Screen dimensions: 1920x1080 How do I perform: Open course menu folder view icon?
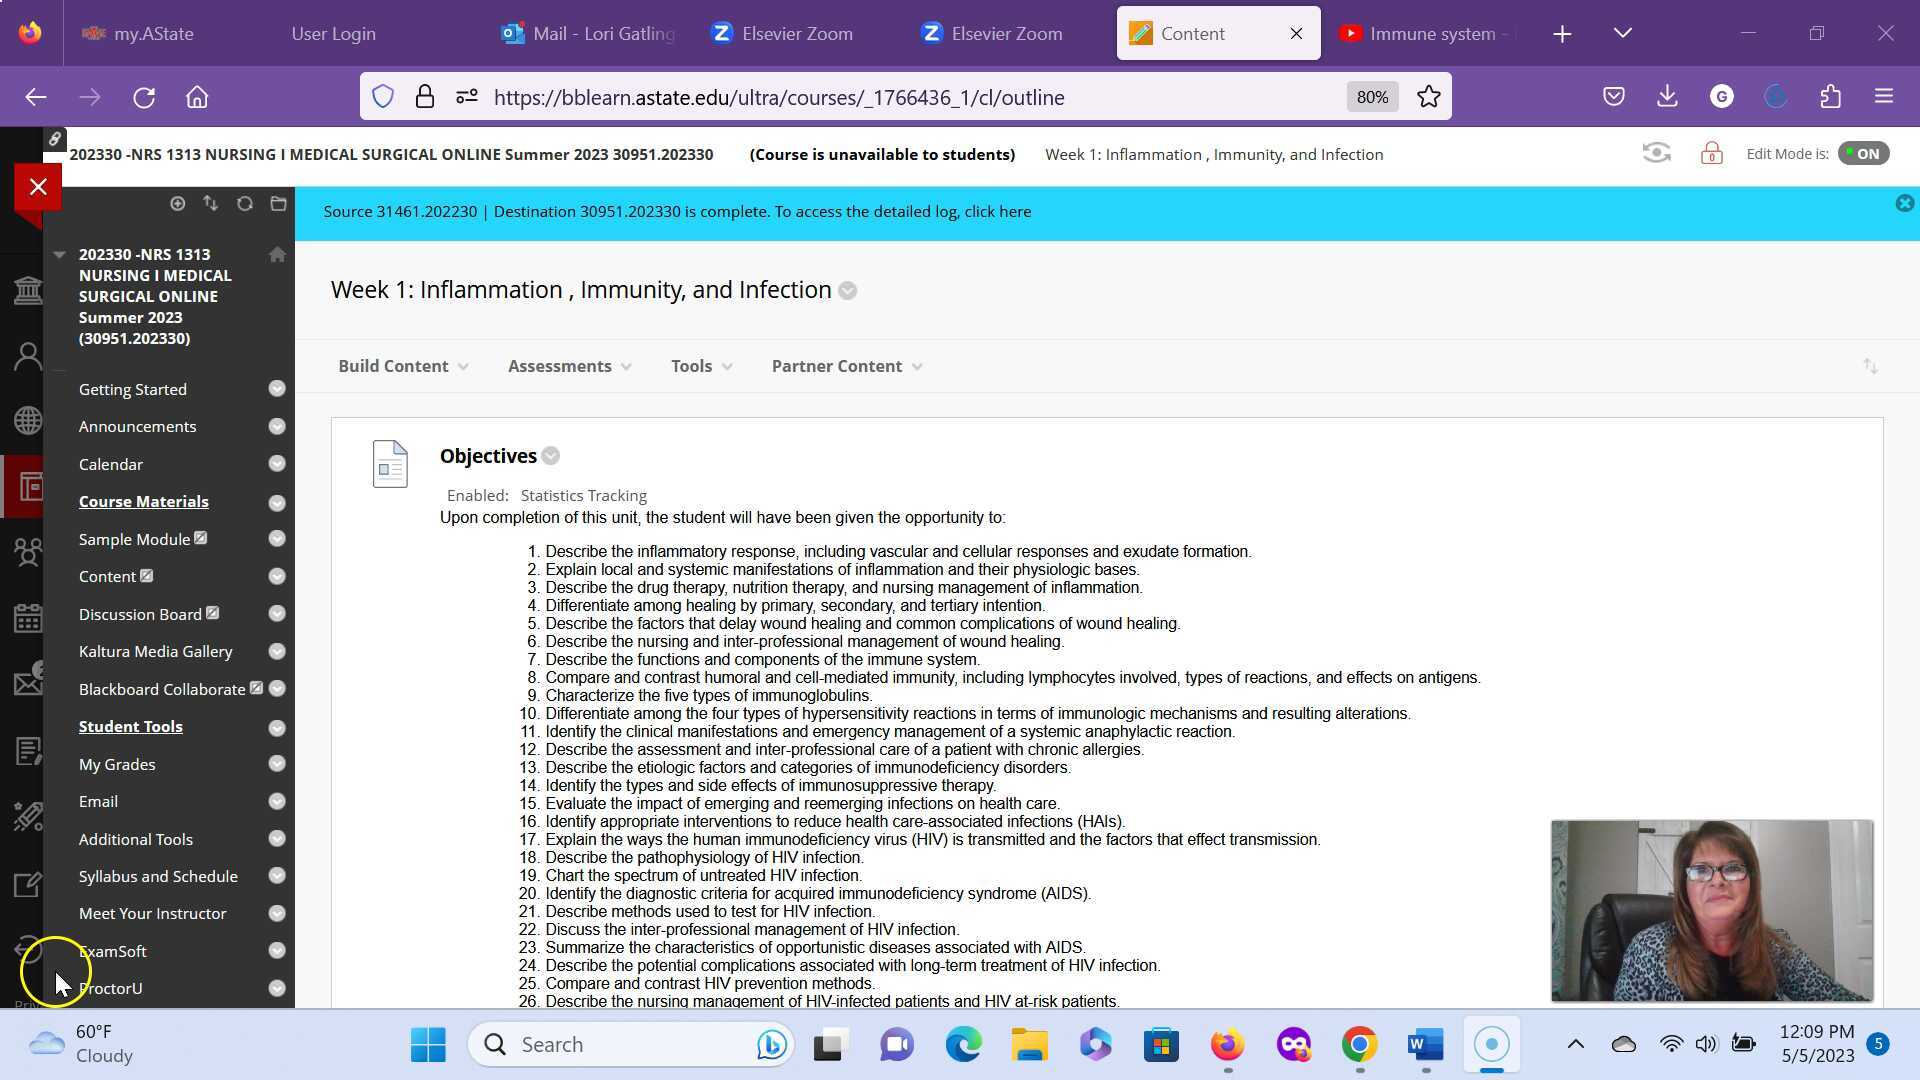[278, 204]
